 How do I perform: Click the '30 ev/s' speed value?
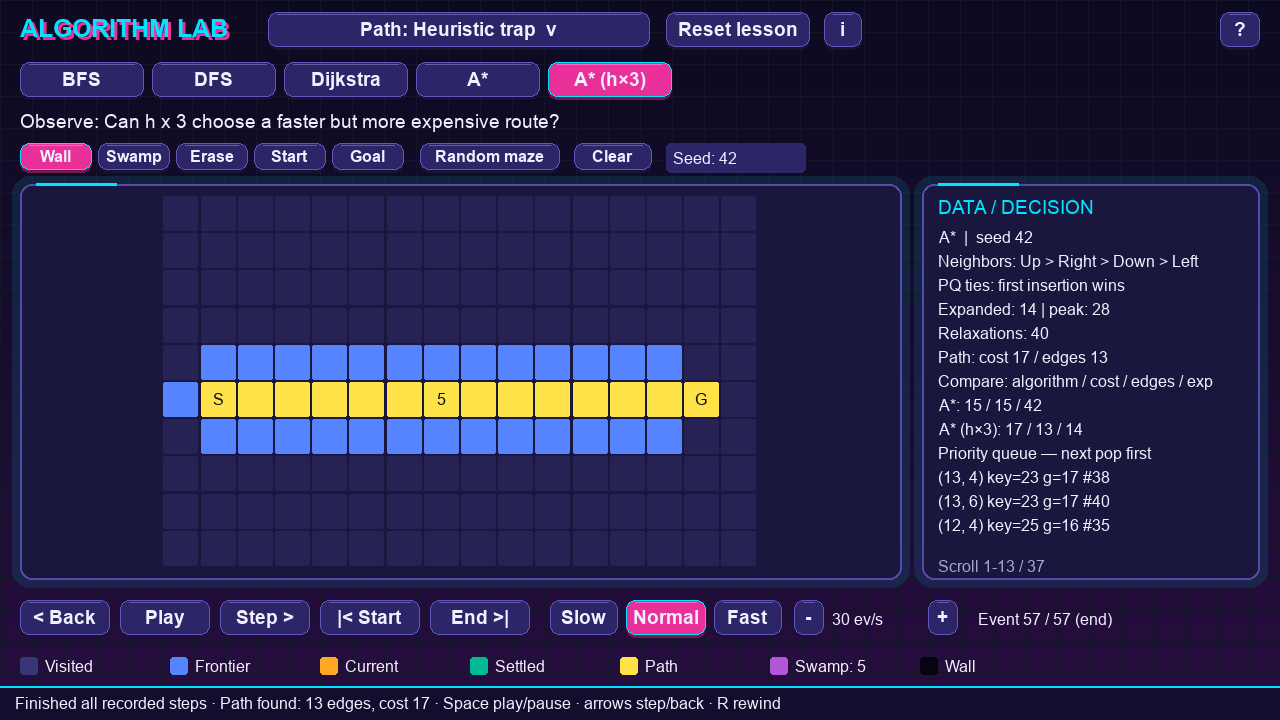(x=857, y=620)
